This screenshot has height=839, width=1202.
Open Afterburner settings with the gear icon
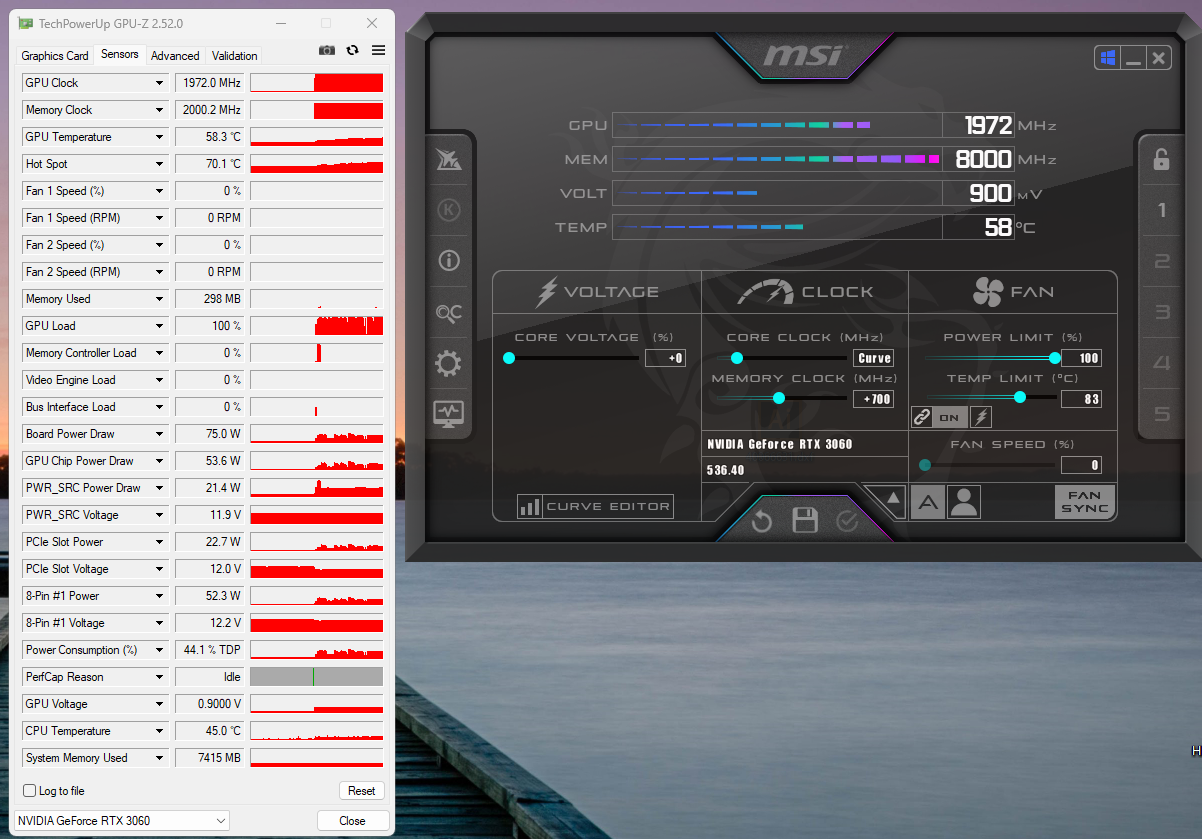(448, 363)
